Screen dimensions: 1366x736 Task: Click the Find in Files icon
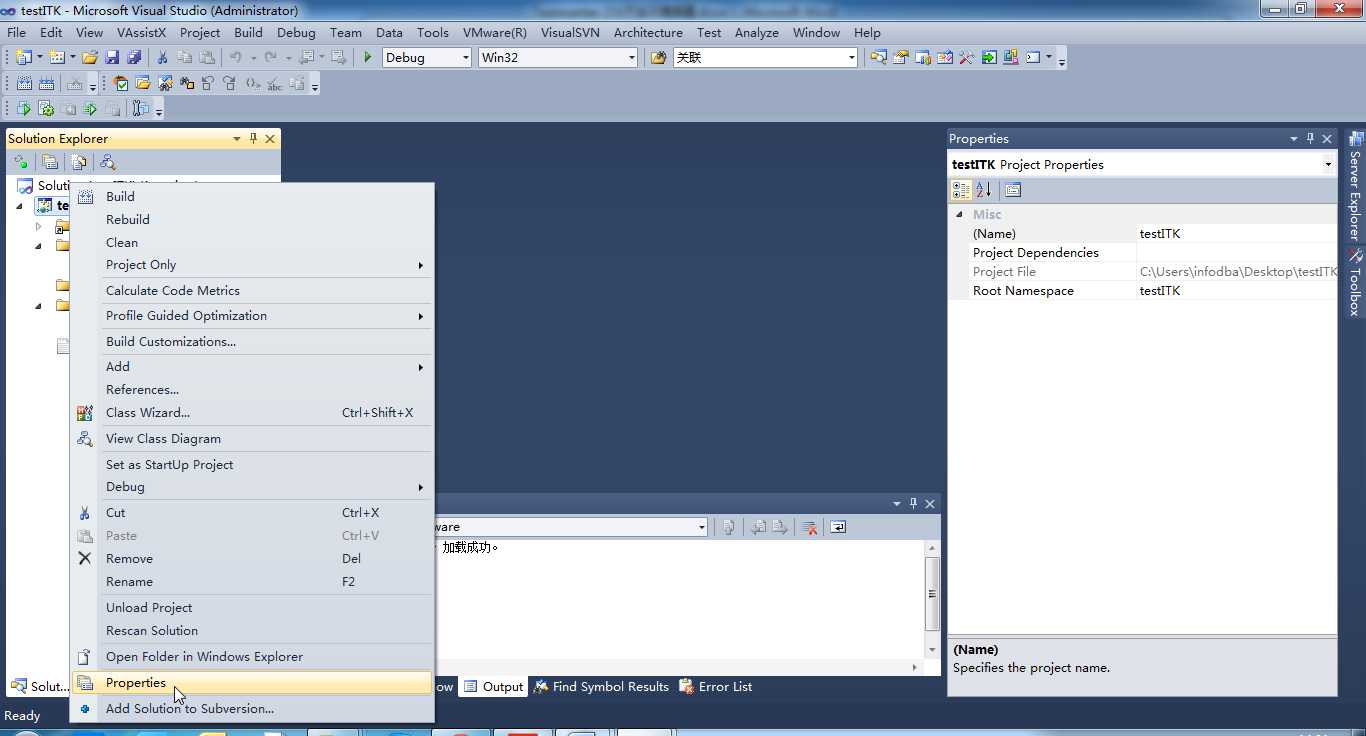point(659,58)
